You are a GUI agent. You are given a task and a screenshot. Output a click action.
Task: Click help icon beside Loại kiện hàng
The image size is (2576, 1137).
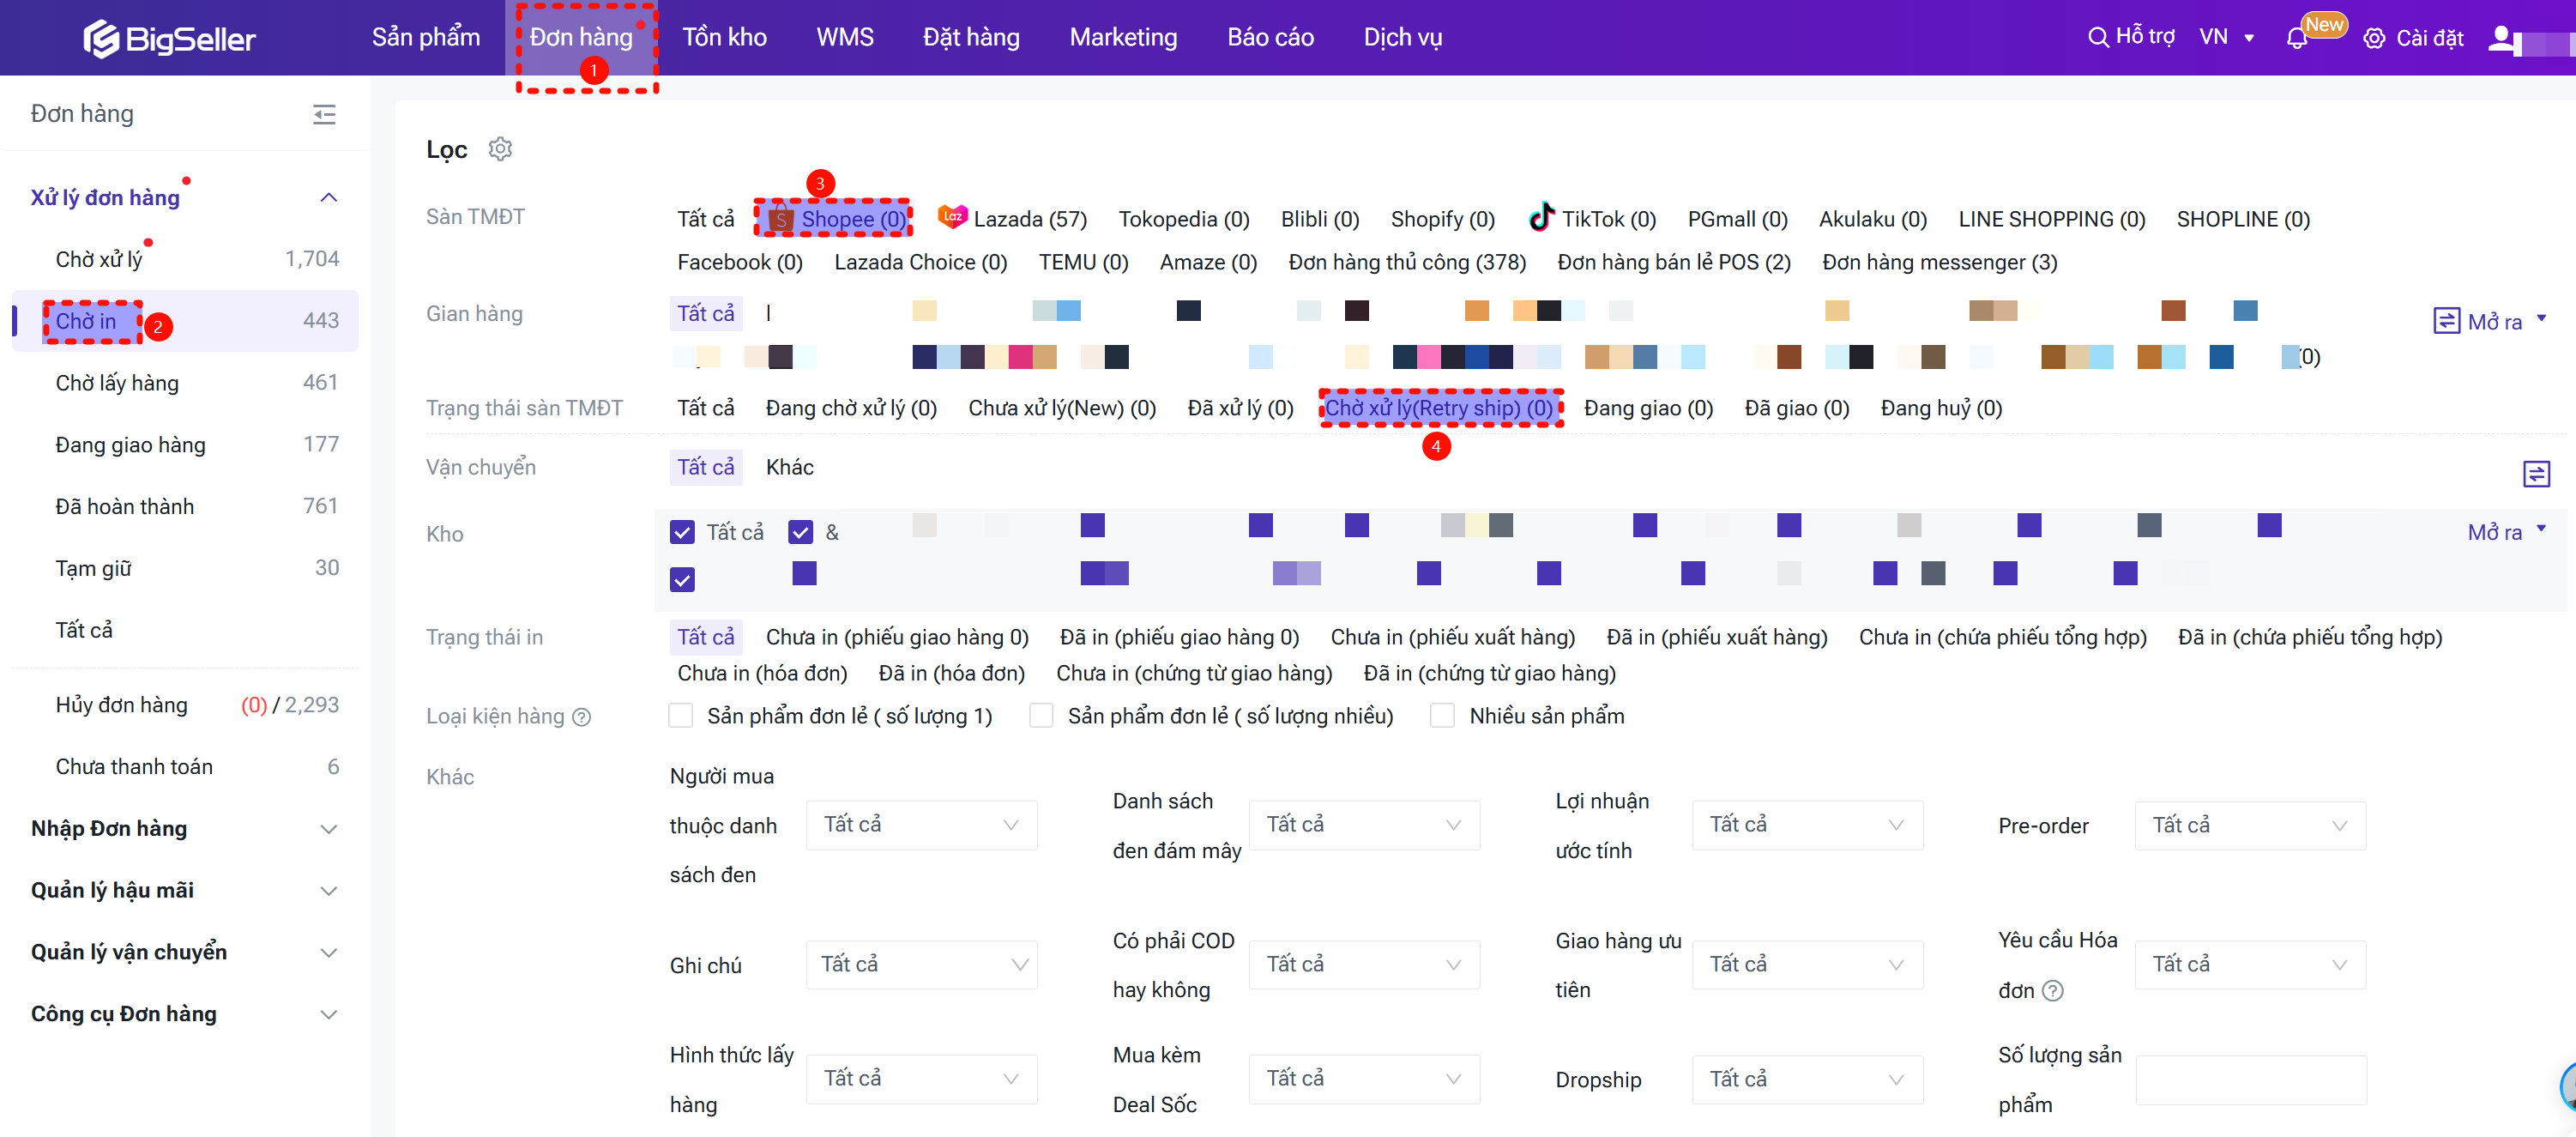(582, 717)
